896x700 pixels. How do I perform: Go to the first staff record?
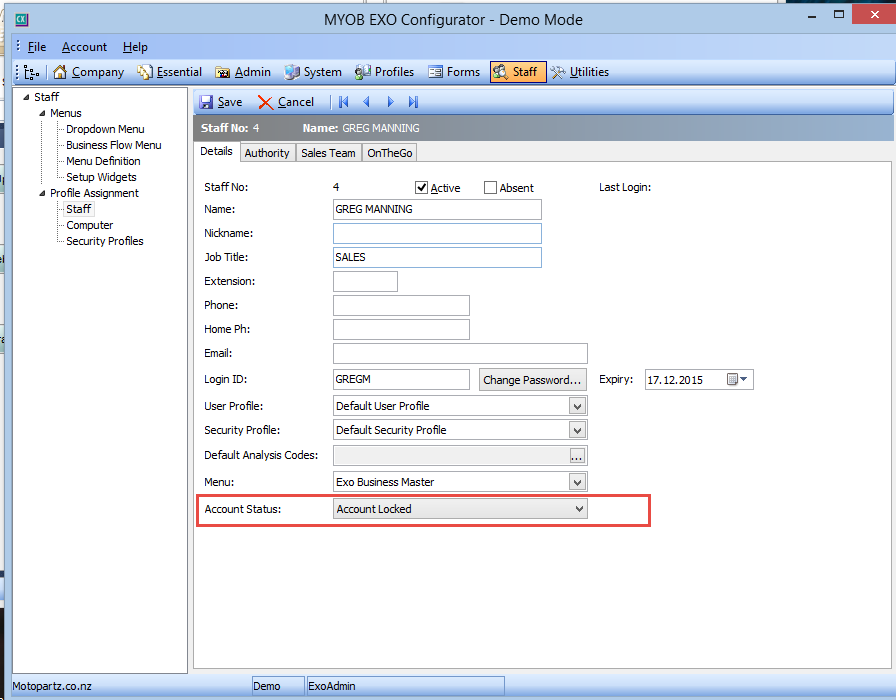pos(343,102)
